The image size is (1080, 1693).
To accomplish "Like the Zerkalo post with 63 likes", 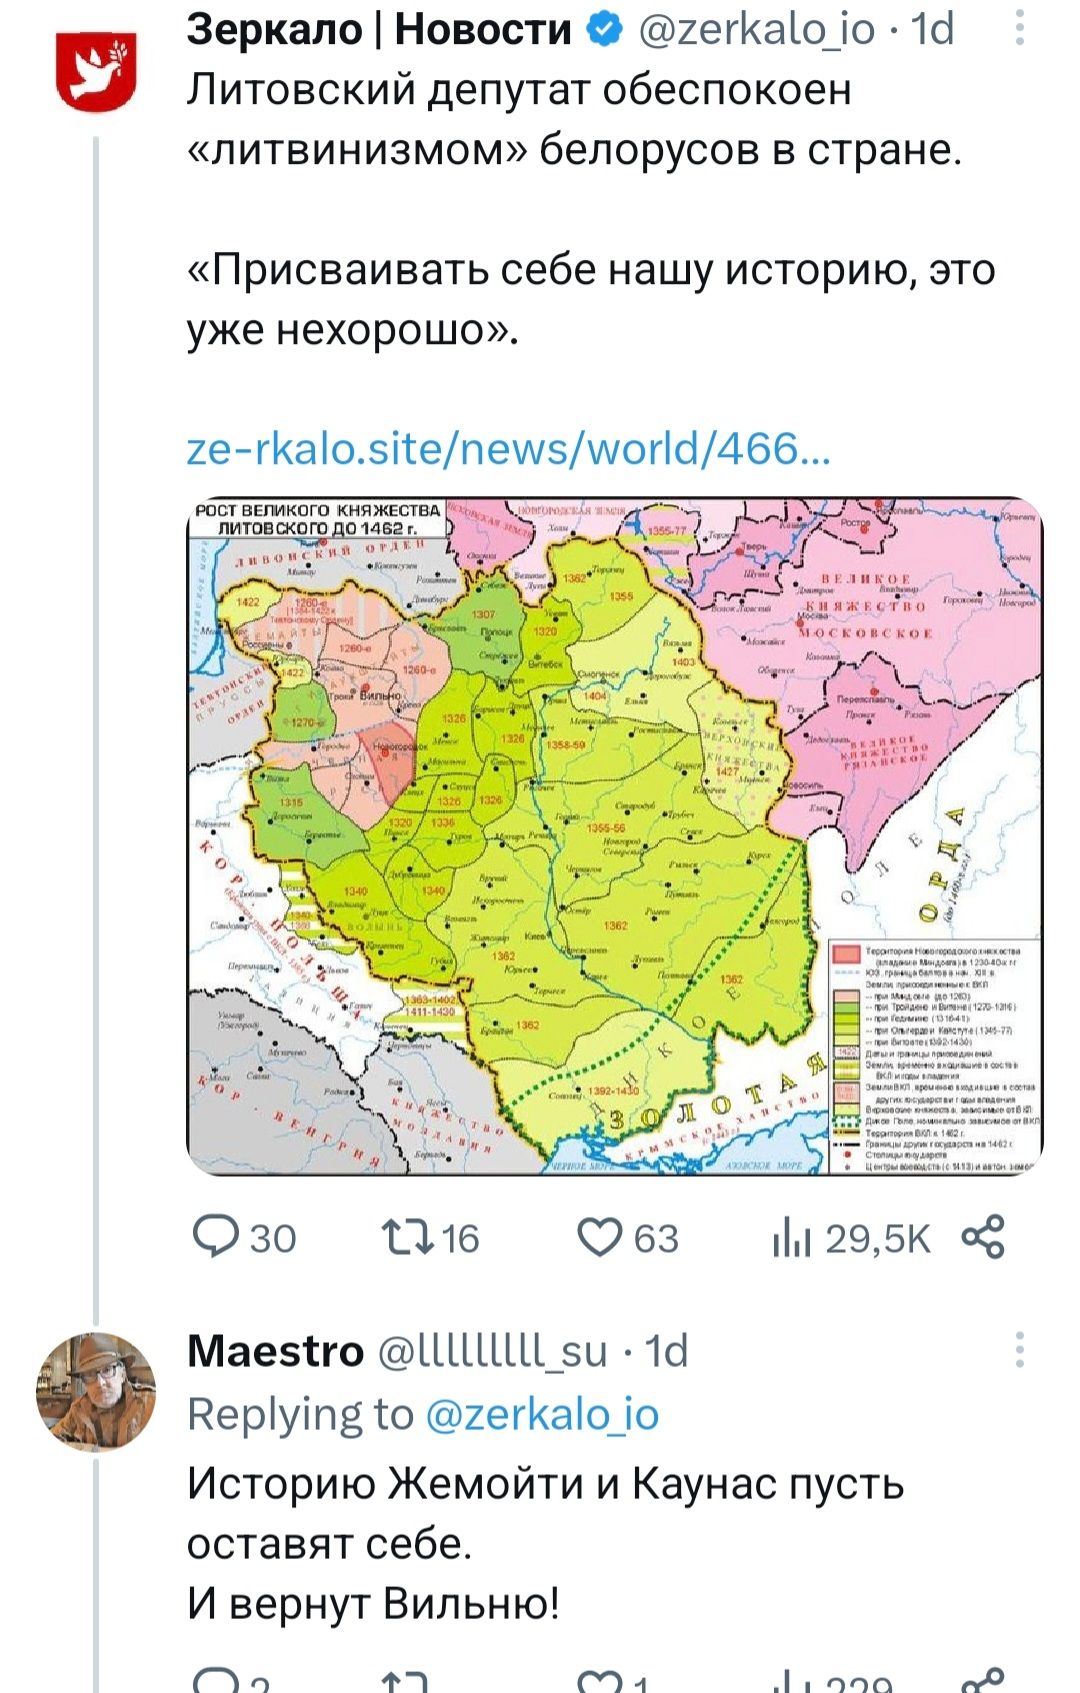I will coord(628,1238).
